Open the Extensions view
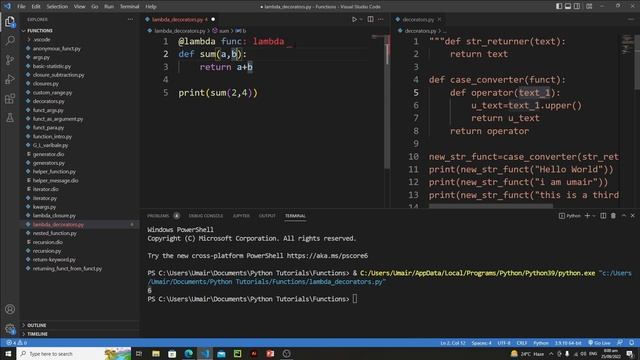The width and height of the screenshot is (640, 360). tap(10, 98)
